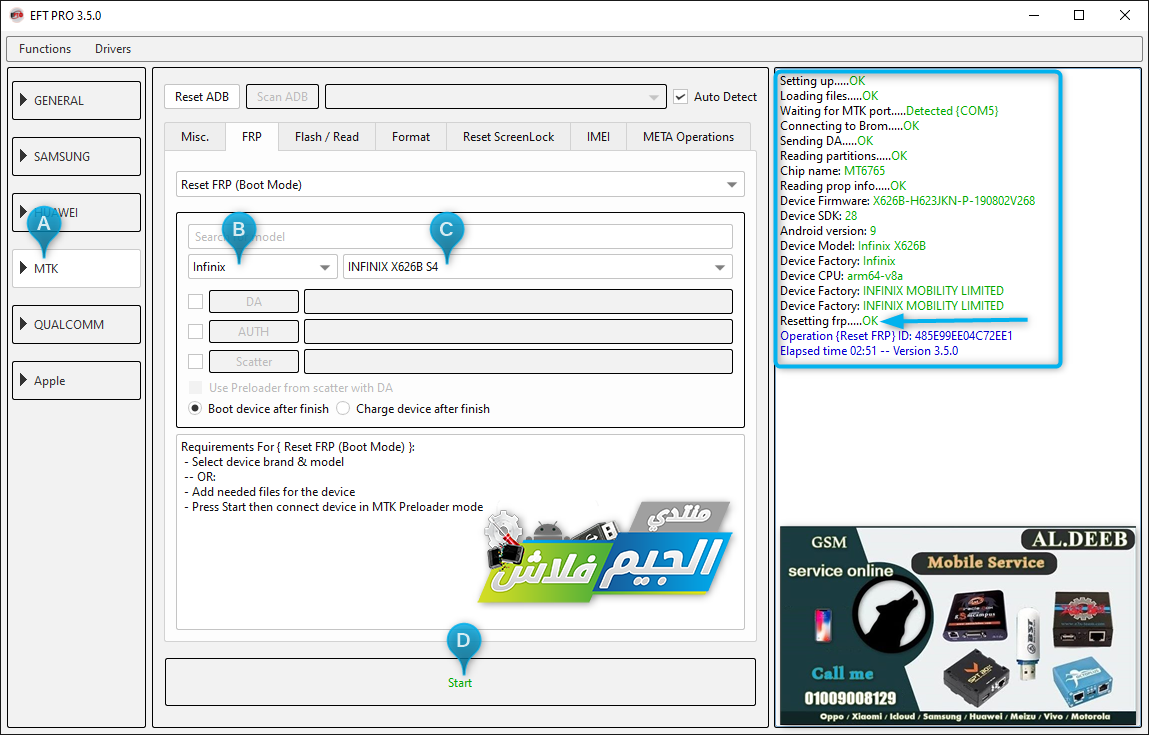Viewport: 1149px width, 735px height.
Task: Toggle the Scatter checkbox
Action: pyautogui.click(x=196, y=361)
